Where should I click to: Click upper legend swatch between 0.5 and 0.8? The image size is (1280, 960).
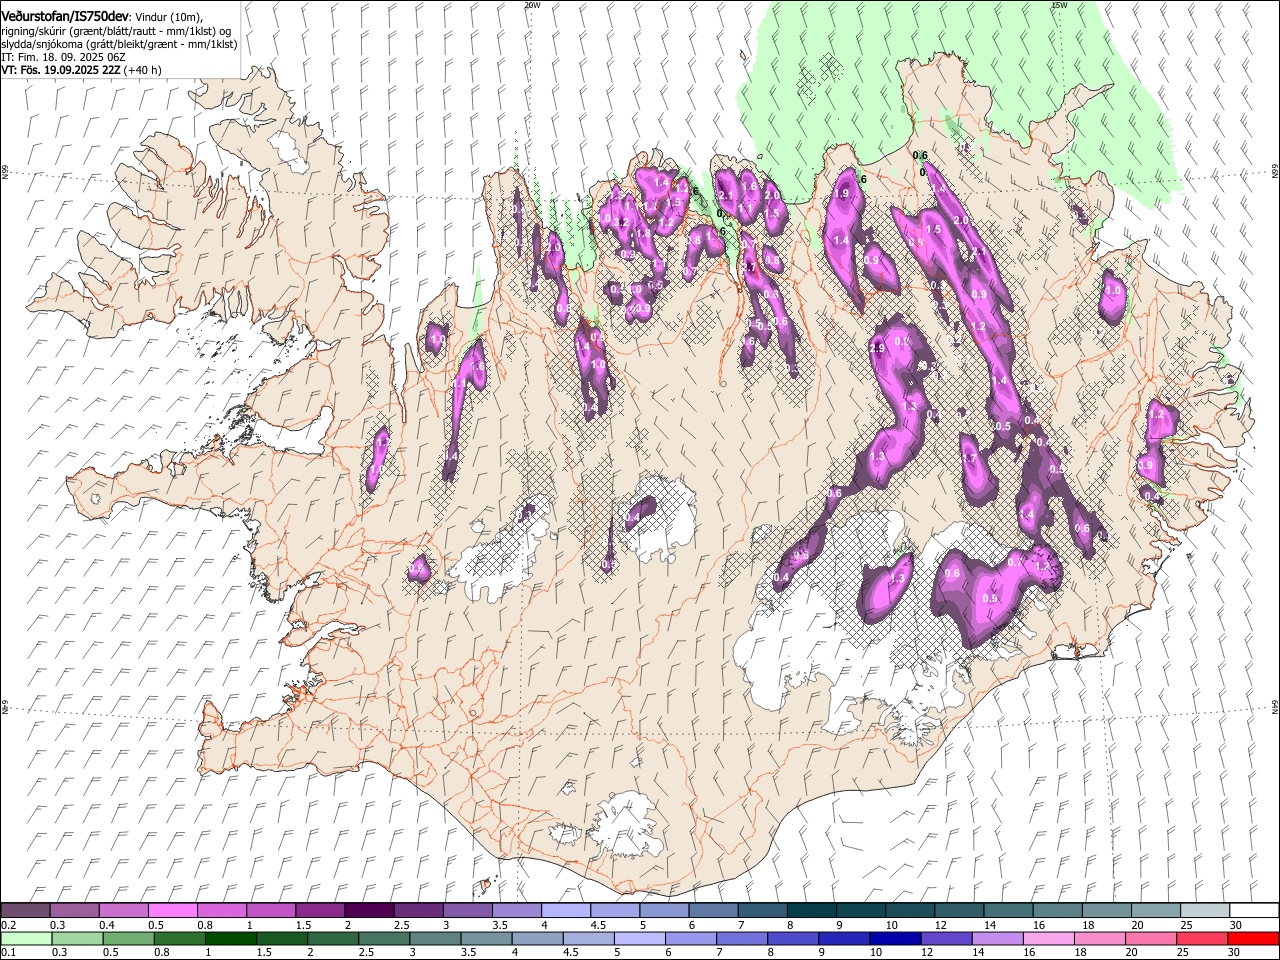173,910
